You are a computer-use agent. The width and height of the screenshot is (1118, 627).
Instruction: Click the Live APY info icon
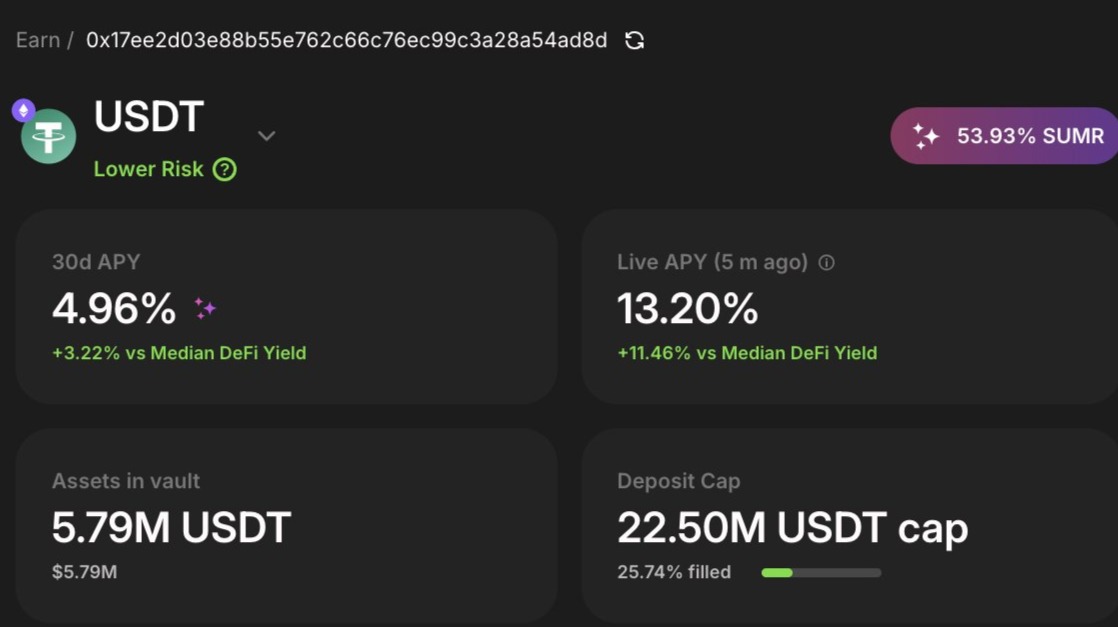(x=826, y=263)
